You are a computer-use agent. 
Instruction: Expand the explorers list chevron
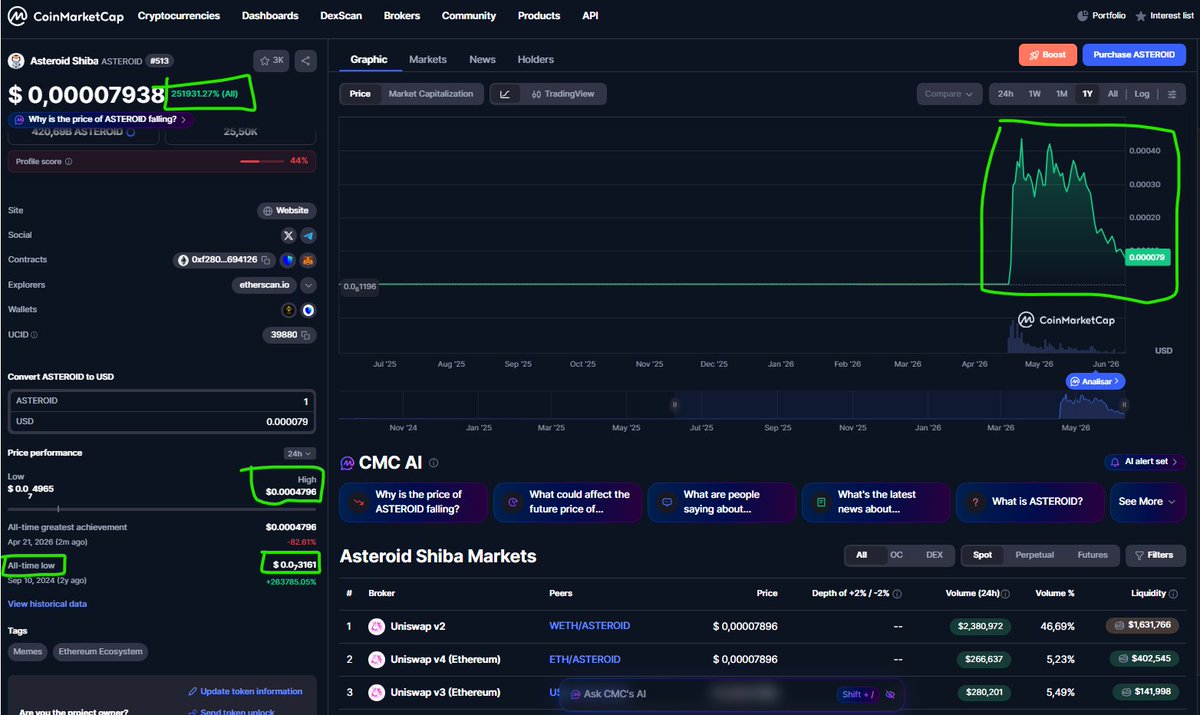point(308,285)
